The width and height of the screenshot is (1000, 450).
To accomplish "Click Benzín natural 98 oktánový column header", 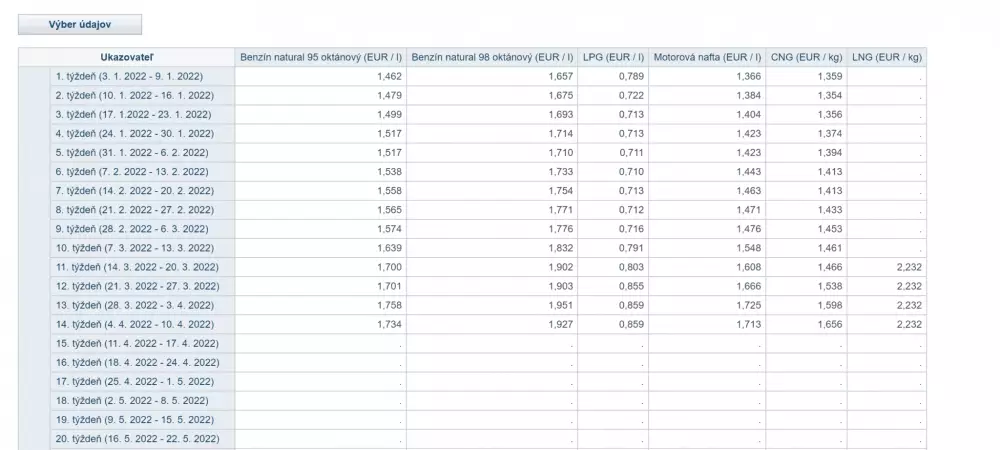I will (492, 57).
